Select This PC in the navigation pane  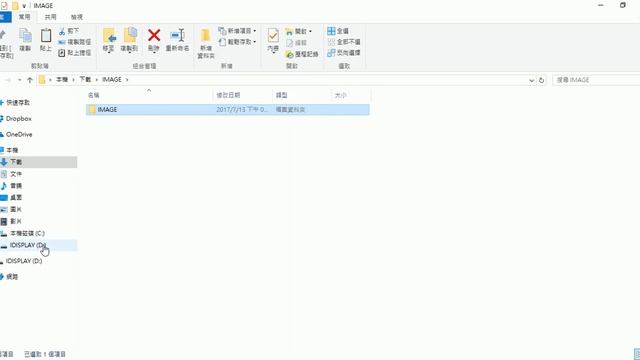click(12, 150)
